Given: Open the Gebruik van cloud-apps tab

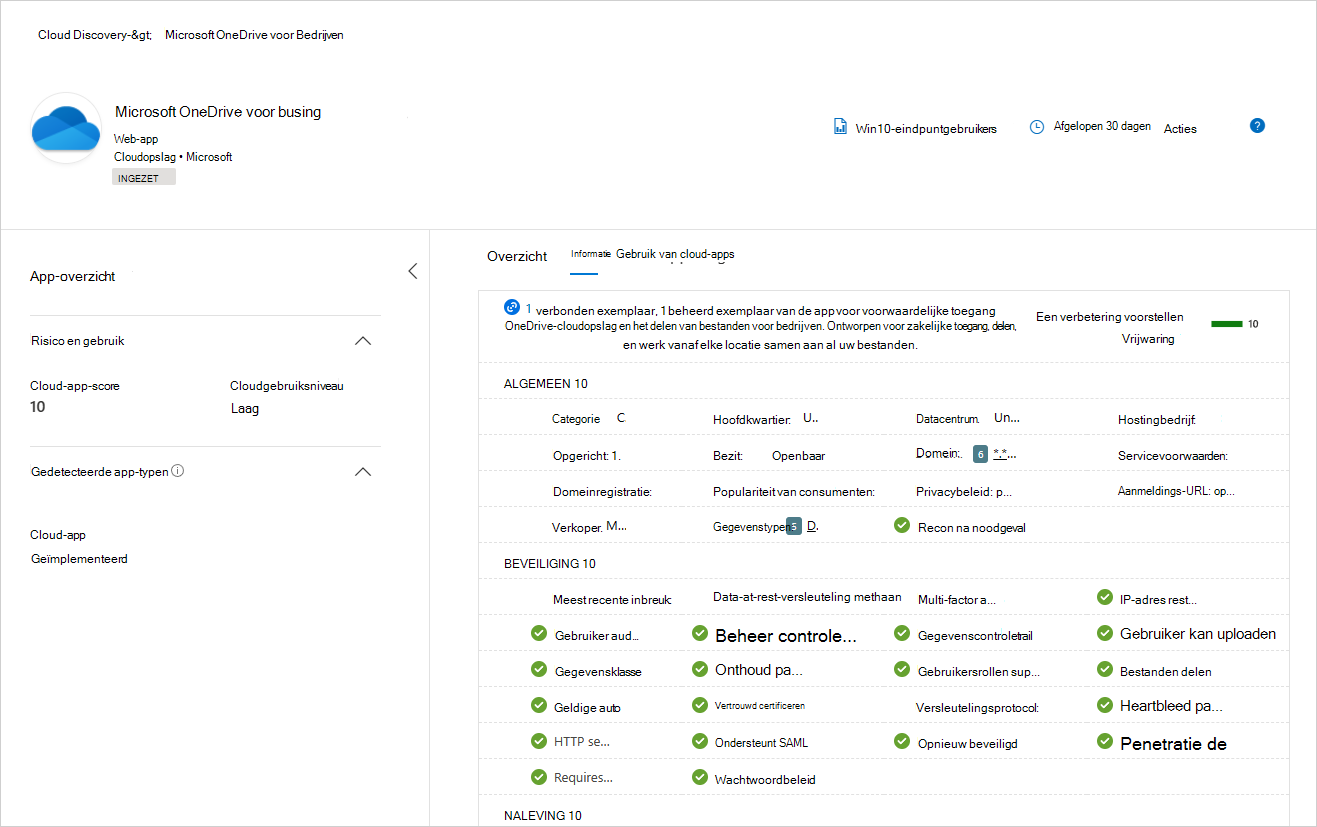Looking at the screenshot, I should (x=675, y=254).
